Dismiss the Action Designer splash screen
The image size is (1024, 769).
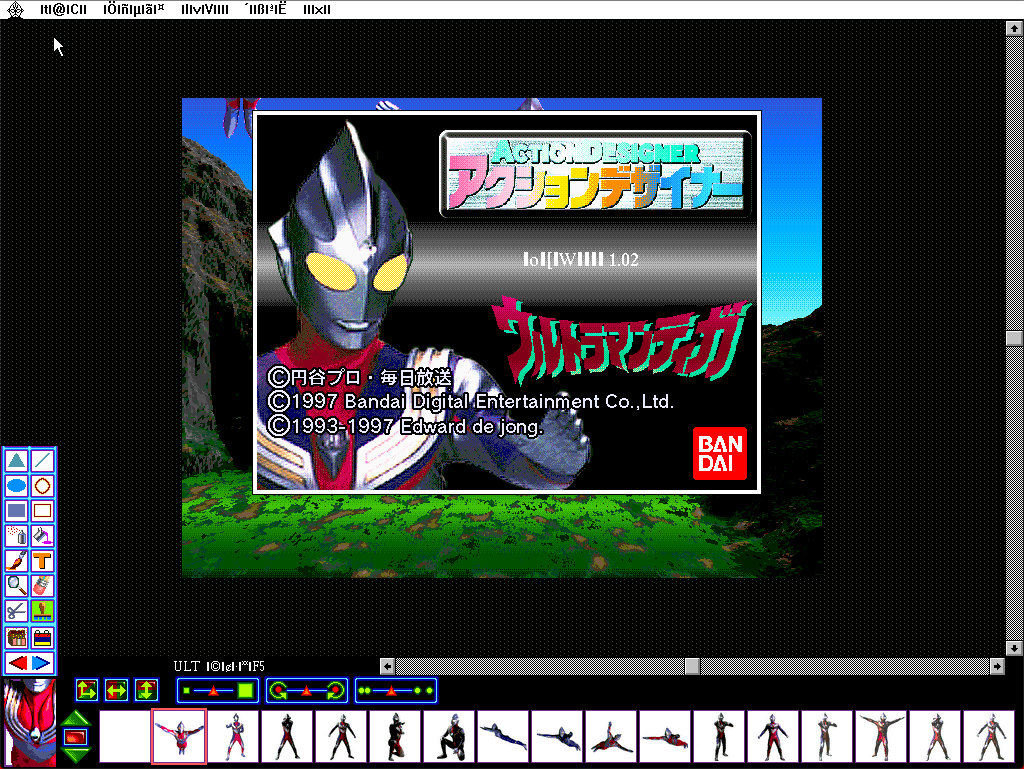(x=507, y=302)
